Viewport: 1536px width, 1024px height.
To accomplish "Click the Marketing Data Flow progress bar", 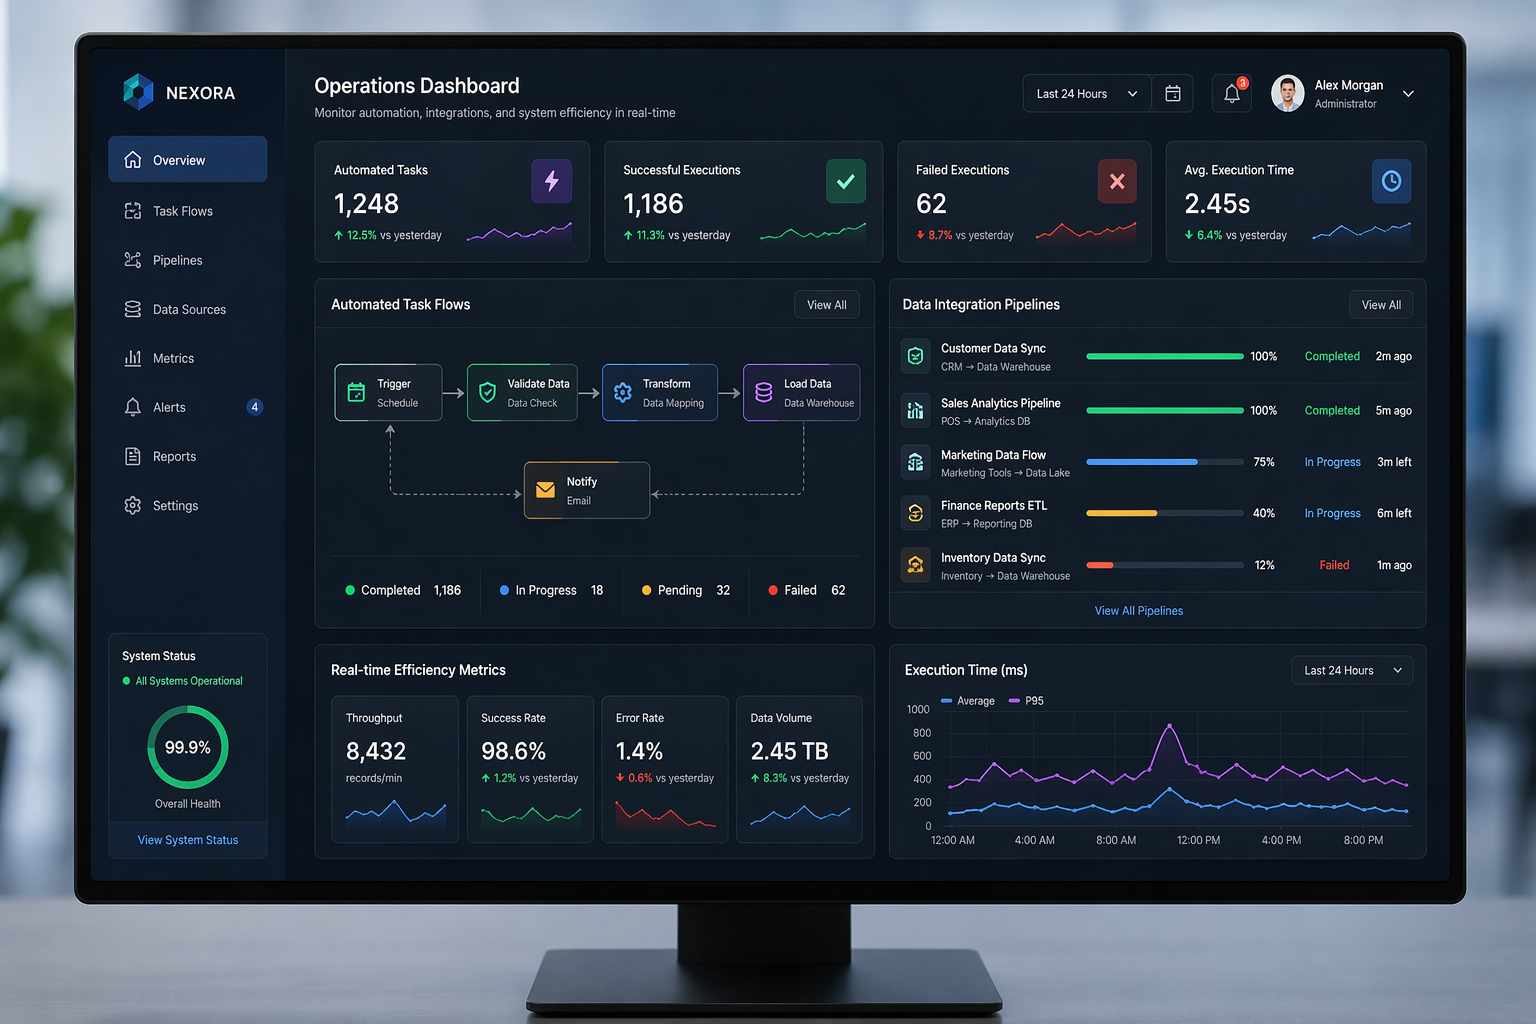I will pos(1165,462).
